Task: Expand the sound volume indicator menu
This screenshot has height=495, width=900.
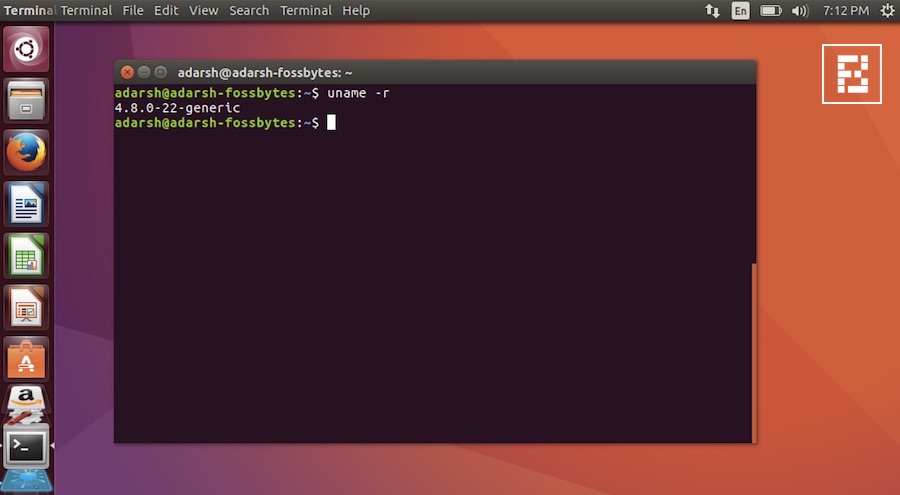Action: point(800,11)
